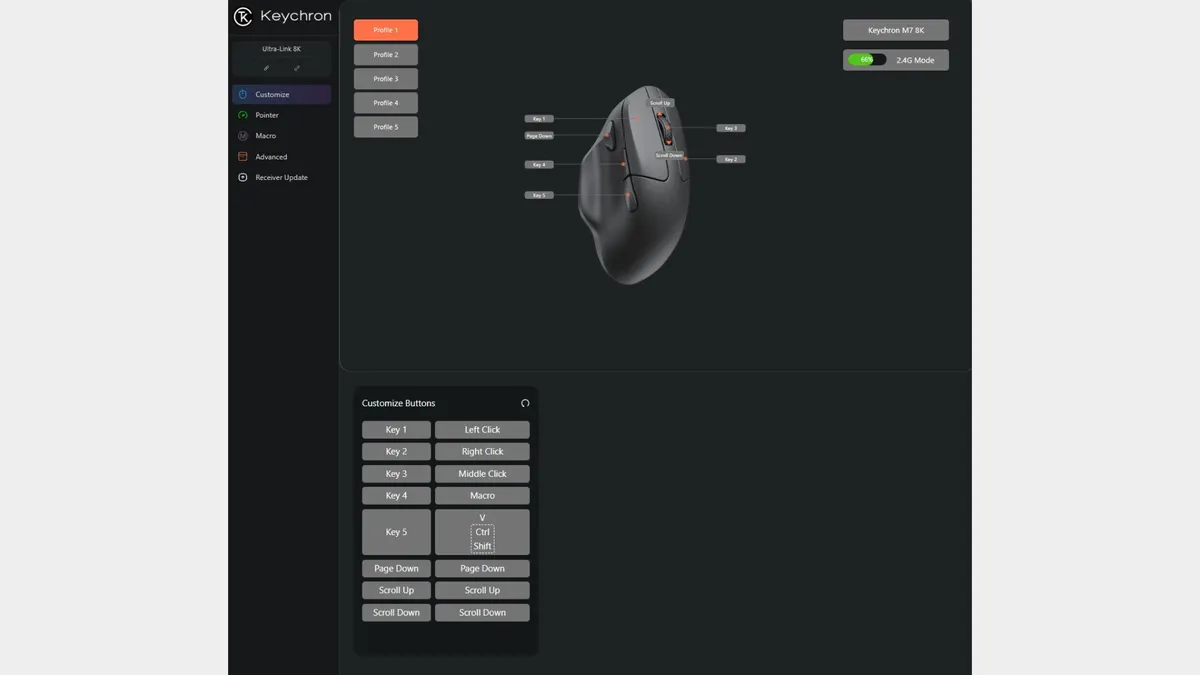Click the Key 1 button in Customize Buttons

(x=397, y=430)
